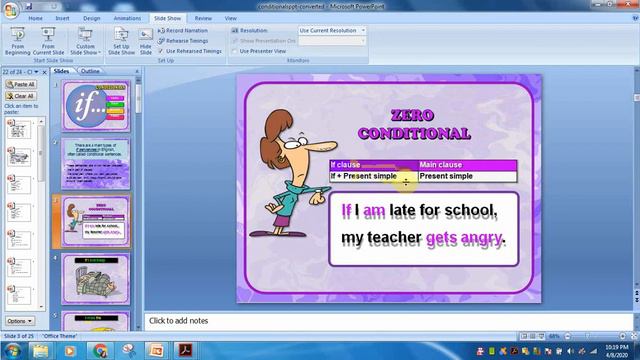Click the 'Main clause' table header cell

click(x=468, y=165)
